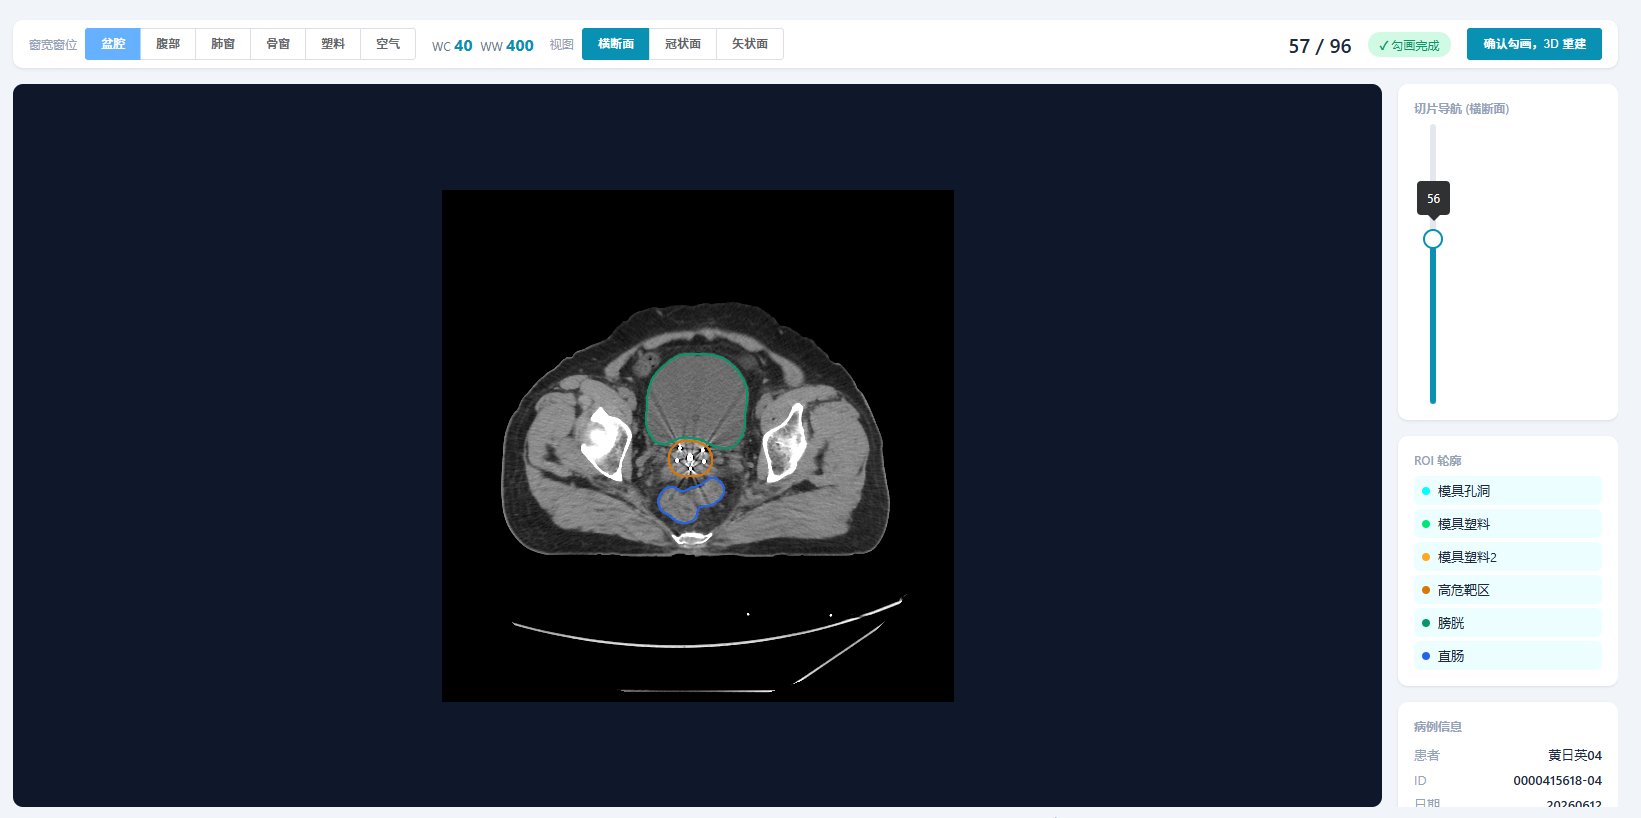This screenshot has width=1641, height=818.
Task: Select the 直肠 ROI contour
Action: click(1508, 656)
